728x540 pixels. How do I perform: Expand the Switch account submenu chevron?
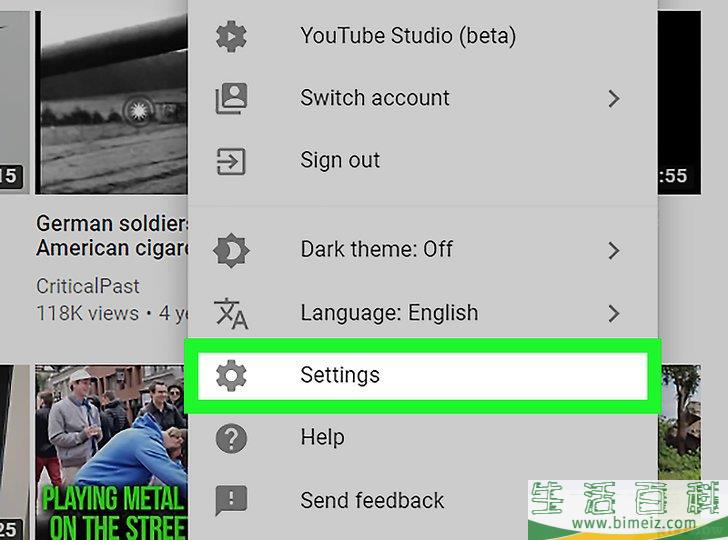coord(614,98)
